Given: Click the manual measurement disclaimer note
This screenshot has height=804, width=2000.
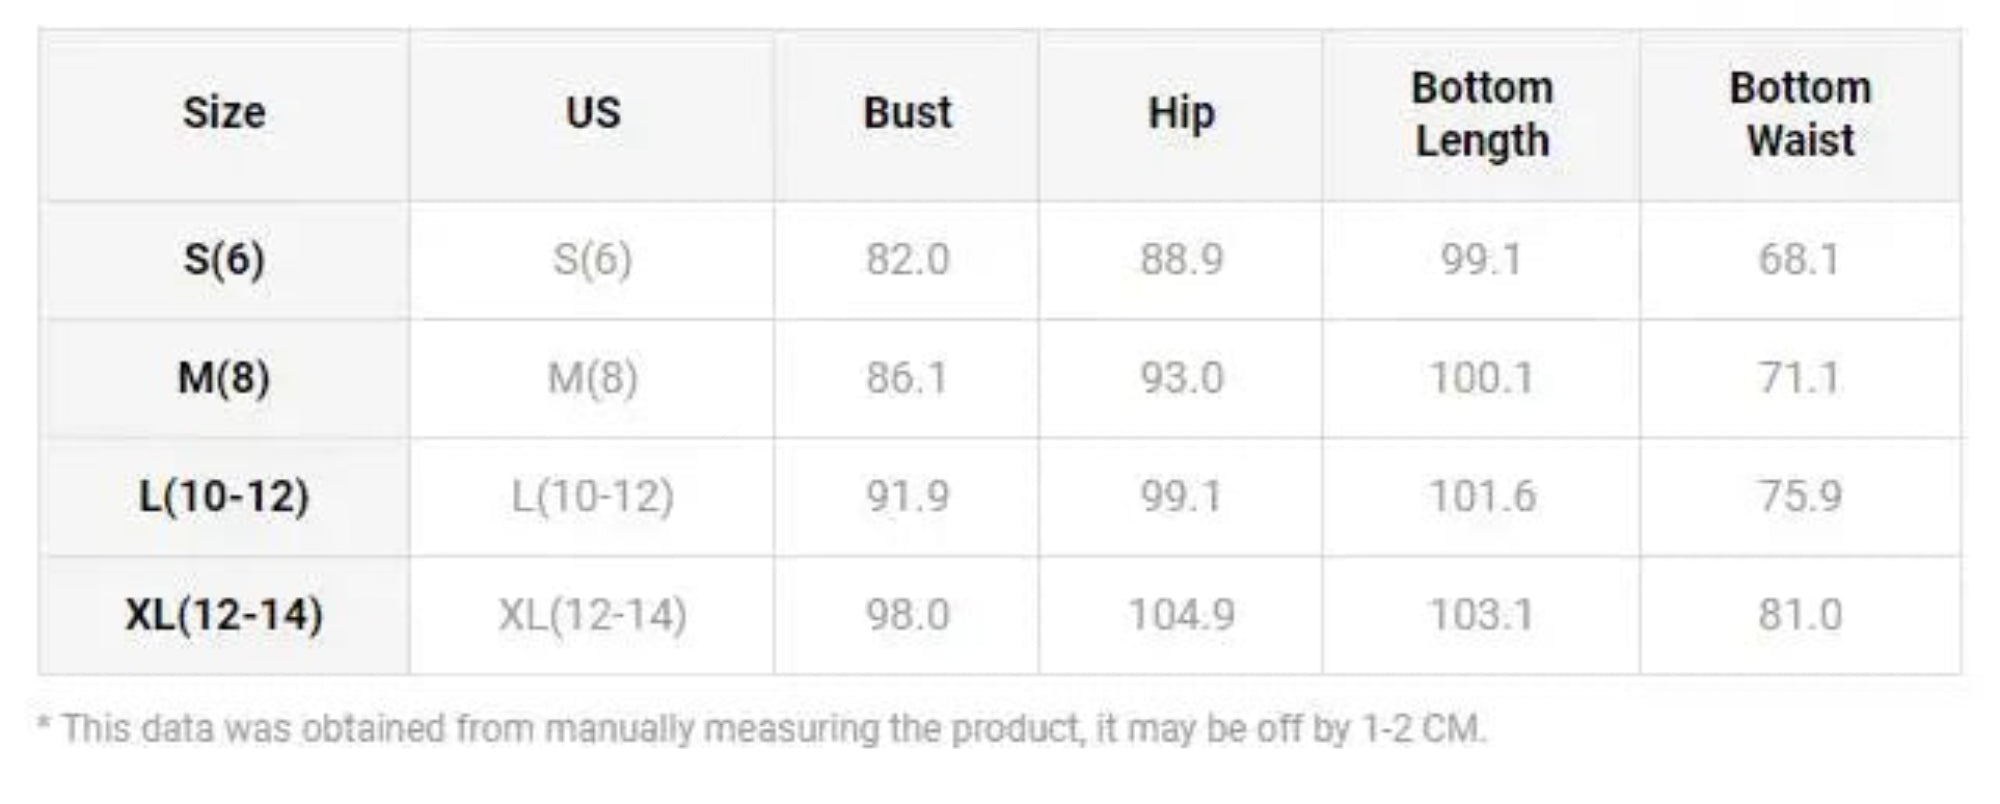Looking at the screenshot, I should click(762, 729).
